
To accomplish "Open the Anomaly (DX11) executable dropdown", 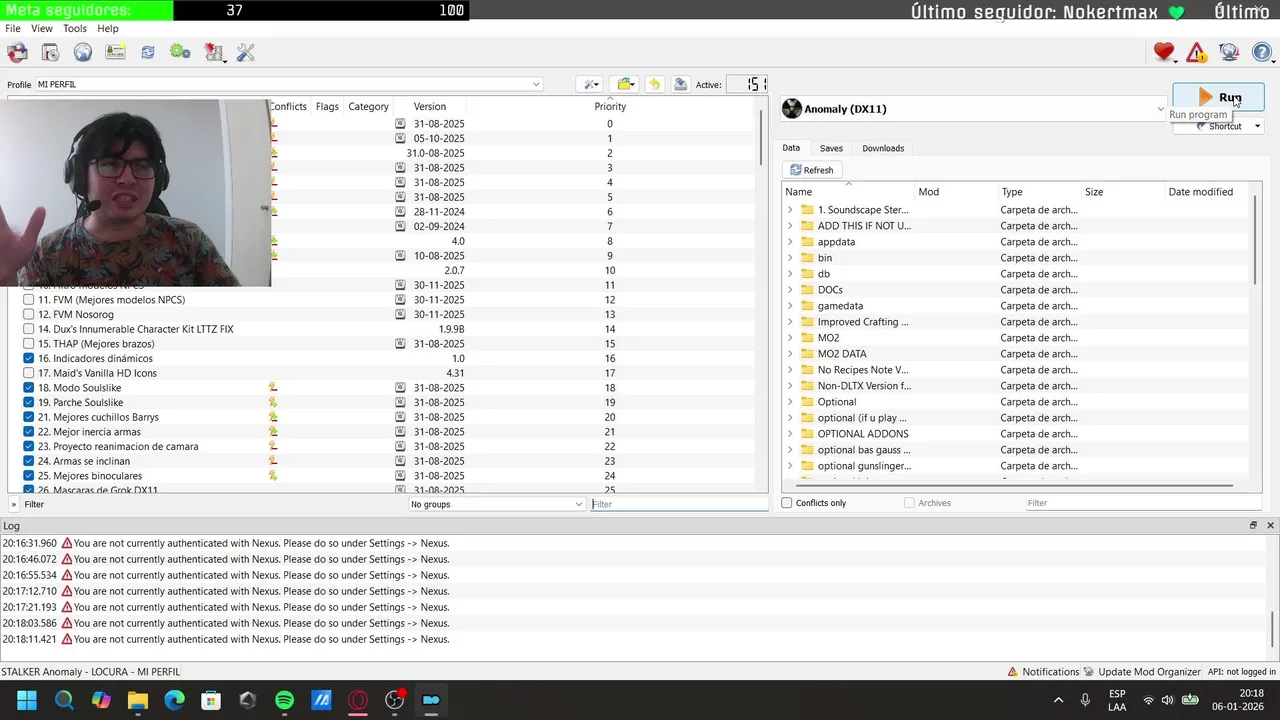I will click(x=974, y=109).
